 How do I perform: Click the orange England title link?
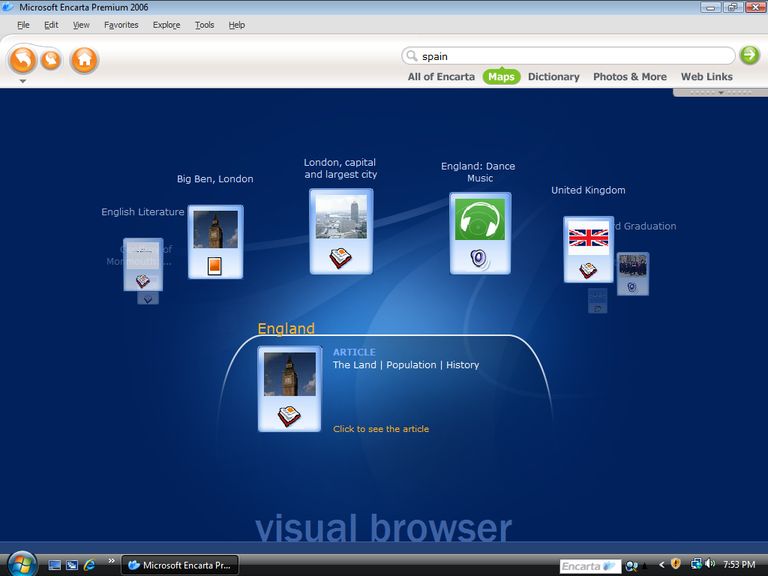286,328
